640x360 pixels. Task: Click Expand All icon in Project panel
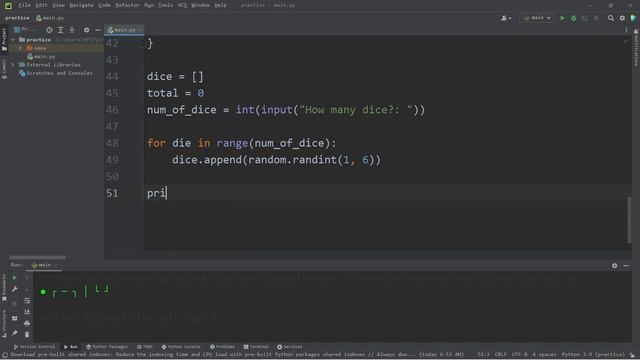pos(60,30)
